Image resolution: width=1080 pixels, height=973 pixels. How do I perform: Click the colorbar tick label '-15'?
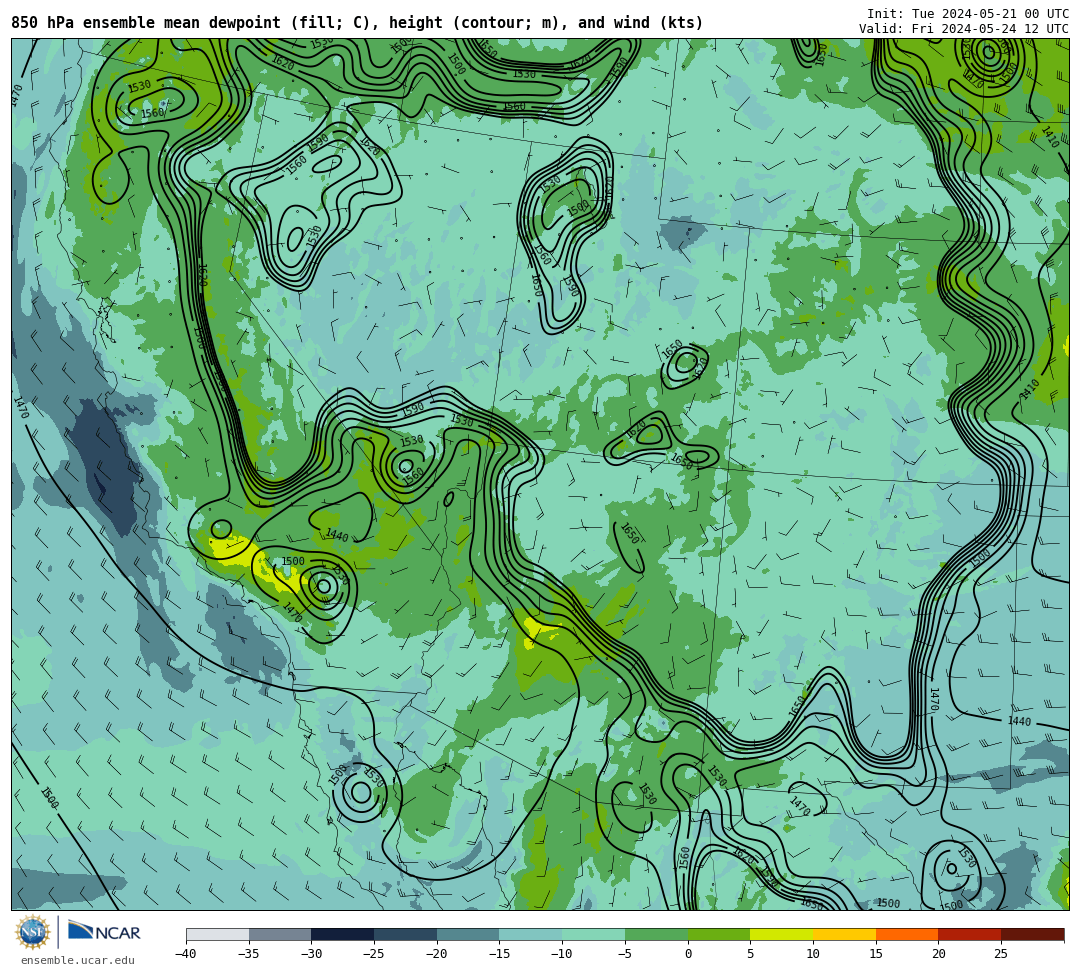pyautogui.click(x=499, y=954)
